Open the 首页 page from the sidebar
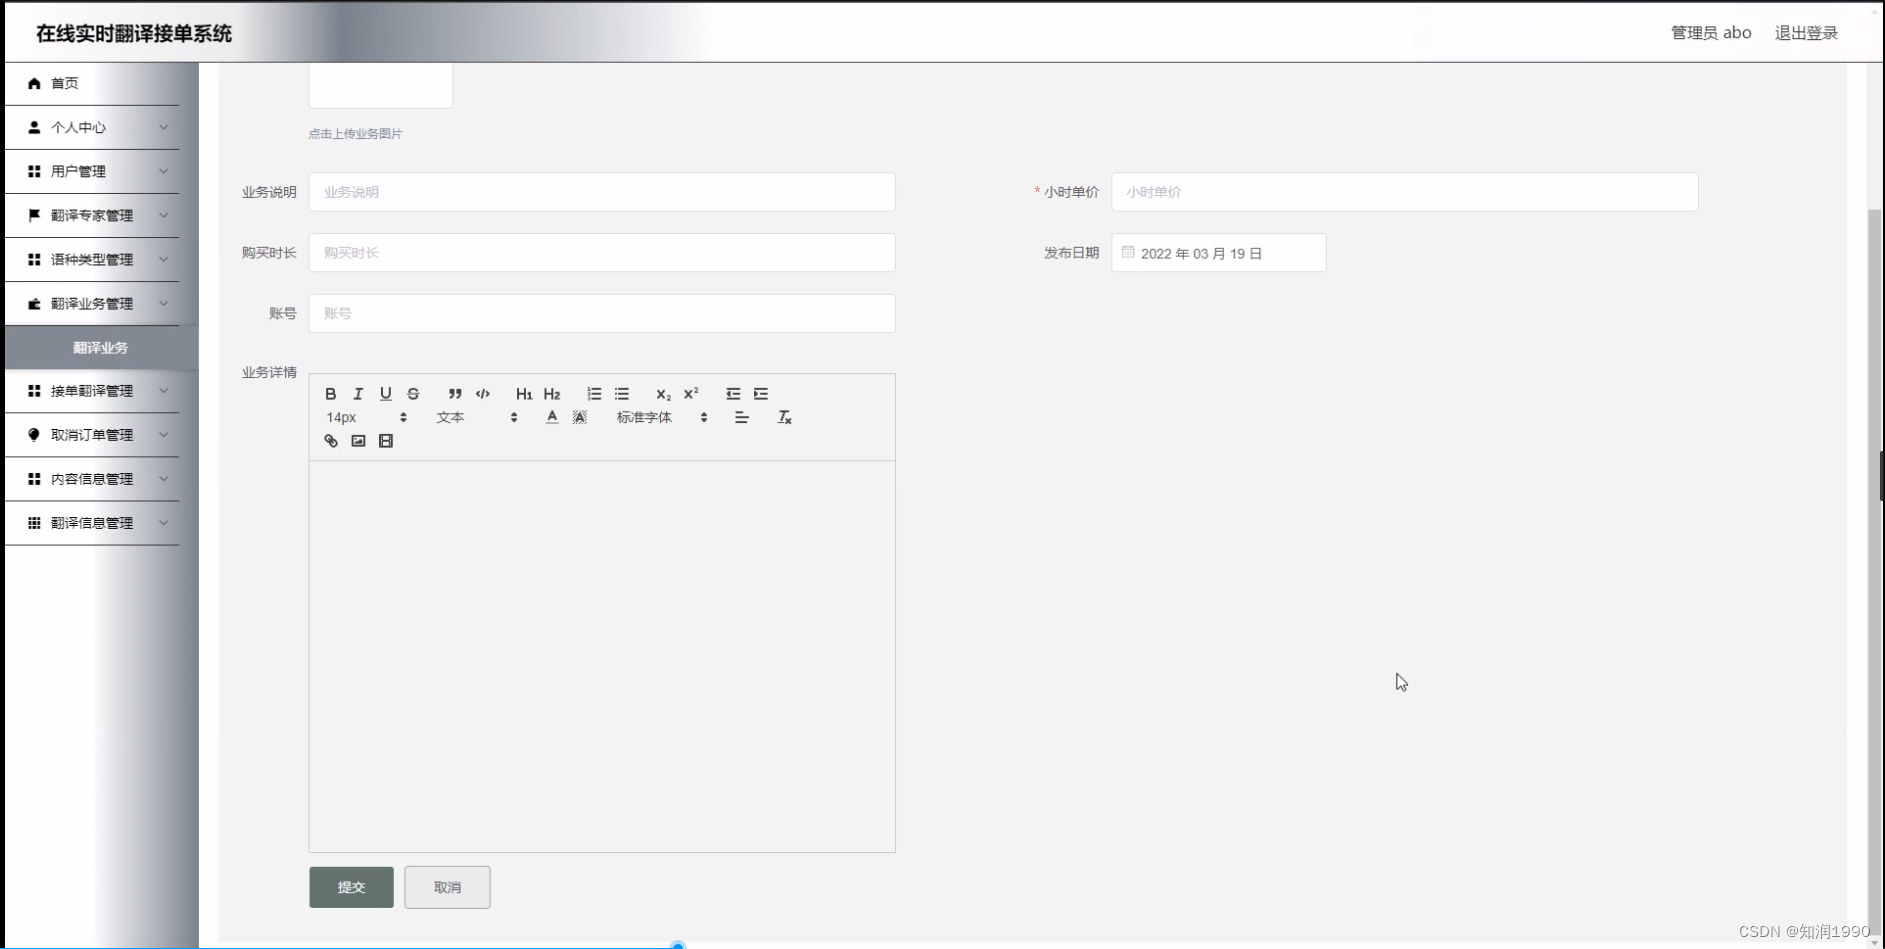This screenshot has height=949, width=1885. (63, 83)
